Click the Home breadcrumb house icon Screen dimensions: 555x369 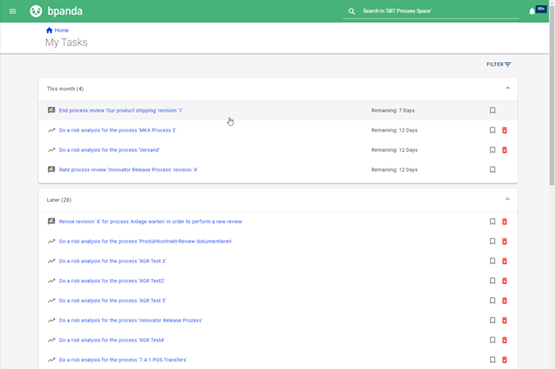[49, 30]
